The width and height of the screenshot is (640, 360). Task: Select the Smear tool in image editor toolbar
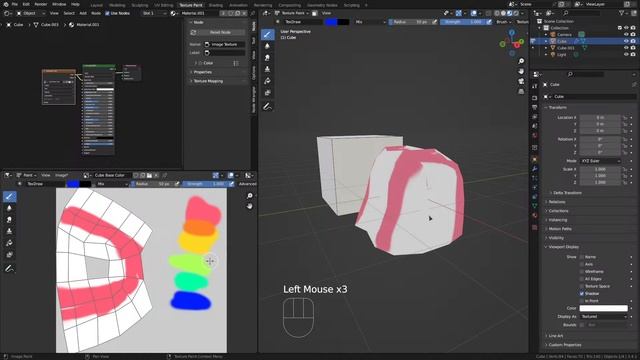click(9, 220)
